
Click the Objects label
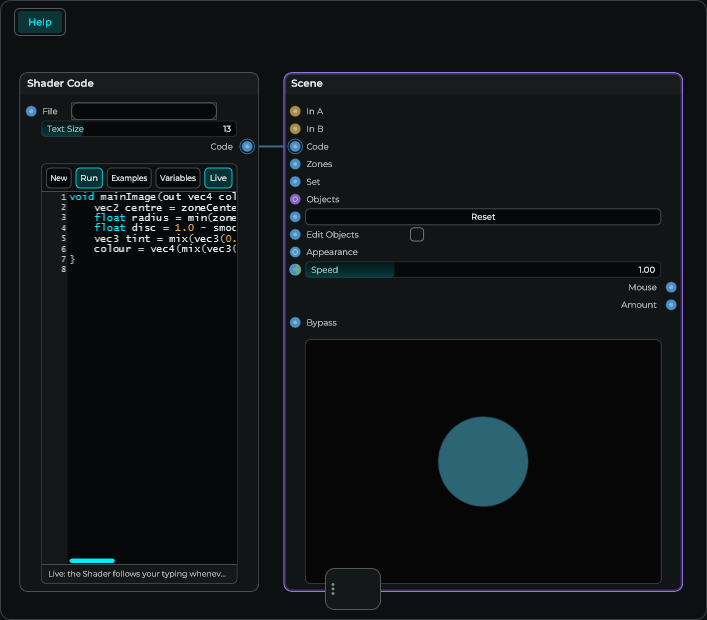coord(323,199)
